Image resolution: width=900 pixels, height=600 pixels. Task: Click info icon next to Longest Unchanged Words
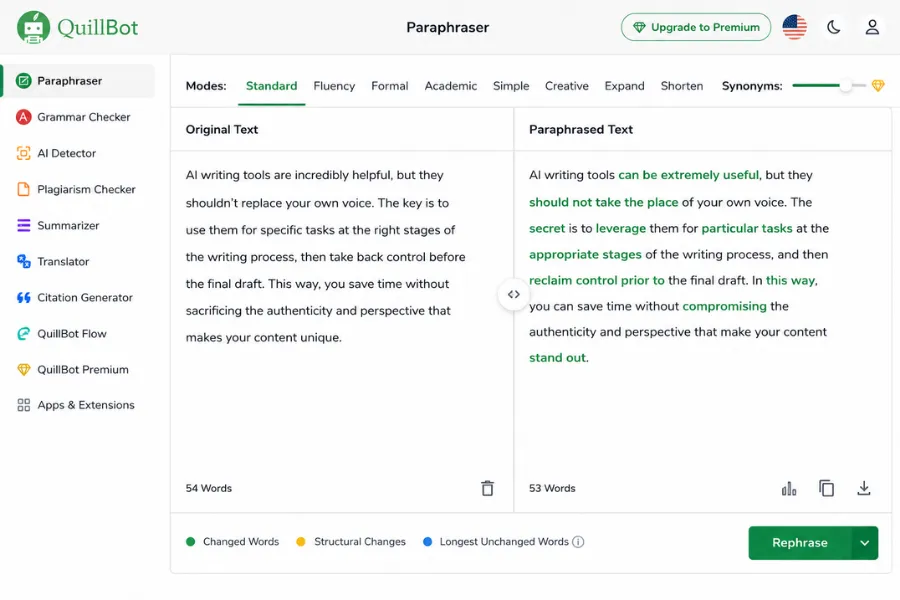[x=578, y=542]
